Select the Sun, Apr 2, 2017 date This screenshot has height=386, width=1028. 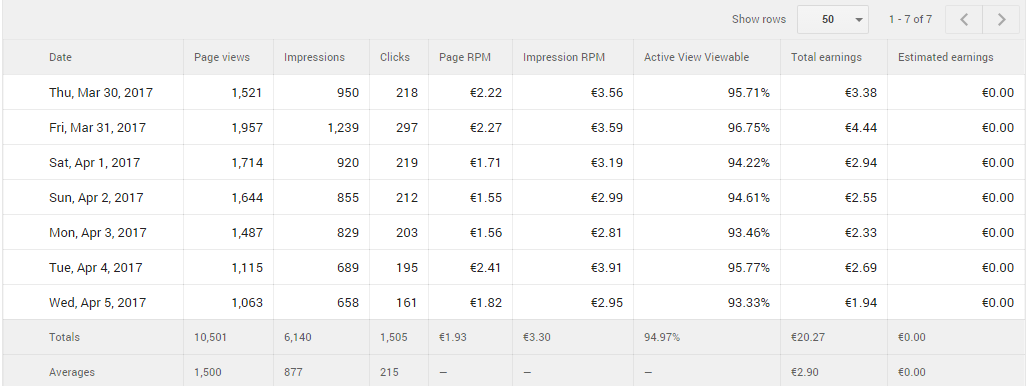tap(96, 198)
